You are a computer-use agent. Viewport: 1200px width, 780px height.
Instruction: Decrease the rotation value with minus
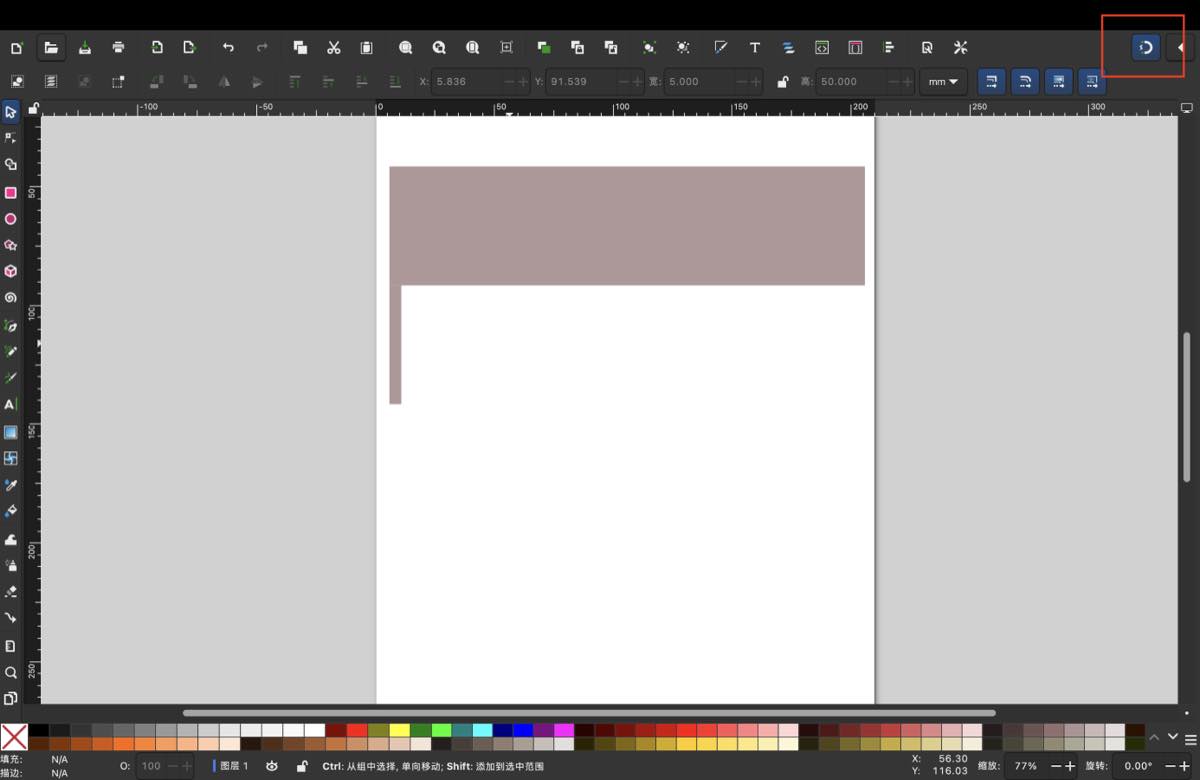[1168, 766]
